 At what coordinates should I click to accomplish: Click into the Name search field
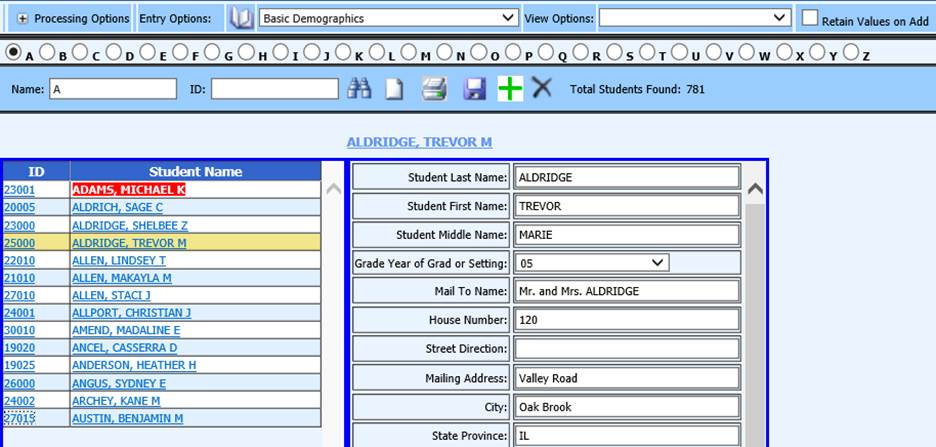(x=113, y=89)
